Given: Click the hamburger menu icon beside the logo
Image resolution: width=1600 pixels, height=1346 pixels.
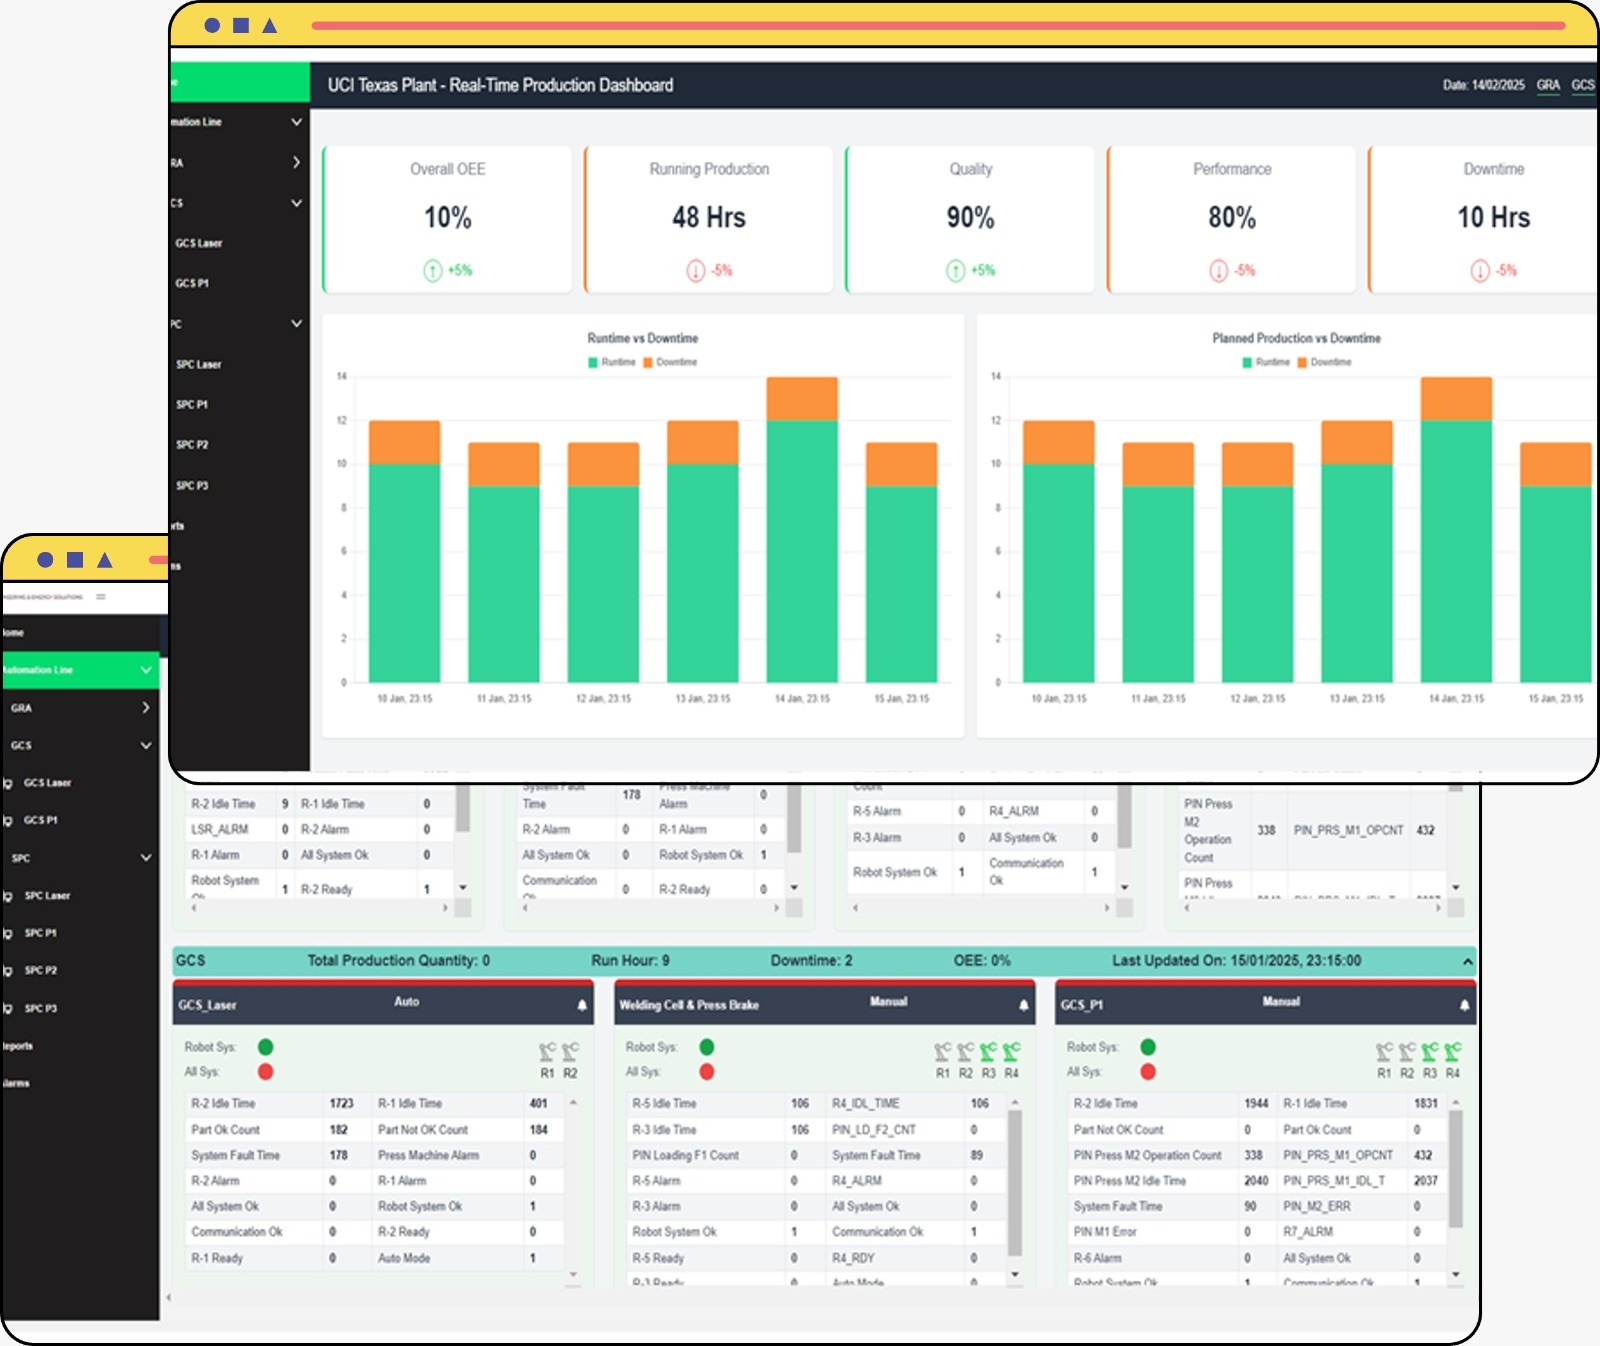Looking at the screenshot, I should coord(101,597).
